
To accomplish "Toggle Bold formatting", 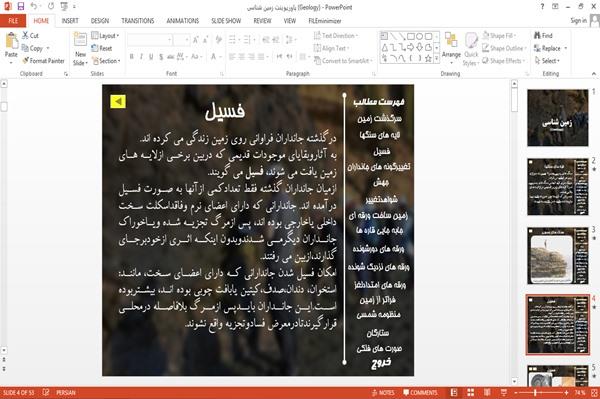I will pyautogui.click(x=132, y=57).
